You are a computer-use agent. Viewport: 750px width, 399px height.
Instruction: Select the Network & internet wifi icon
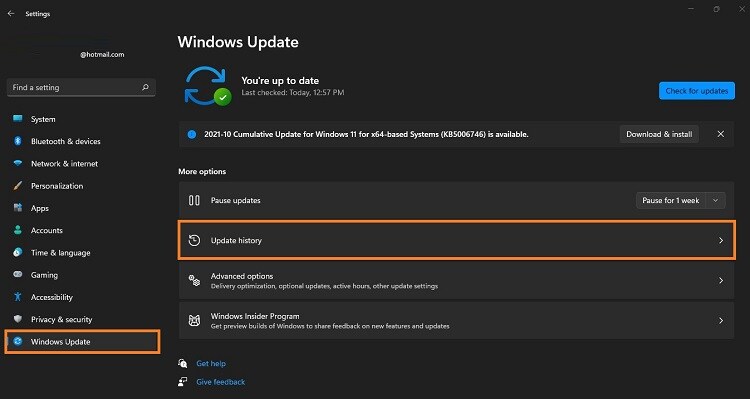(18, 163)
